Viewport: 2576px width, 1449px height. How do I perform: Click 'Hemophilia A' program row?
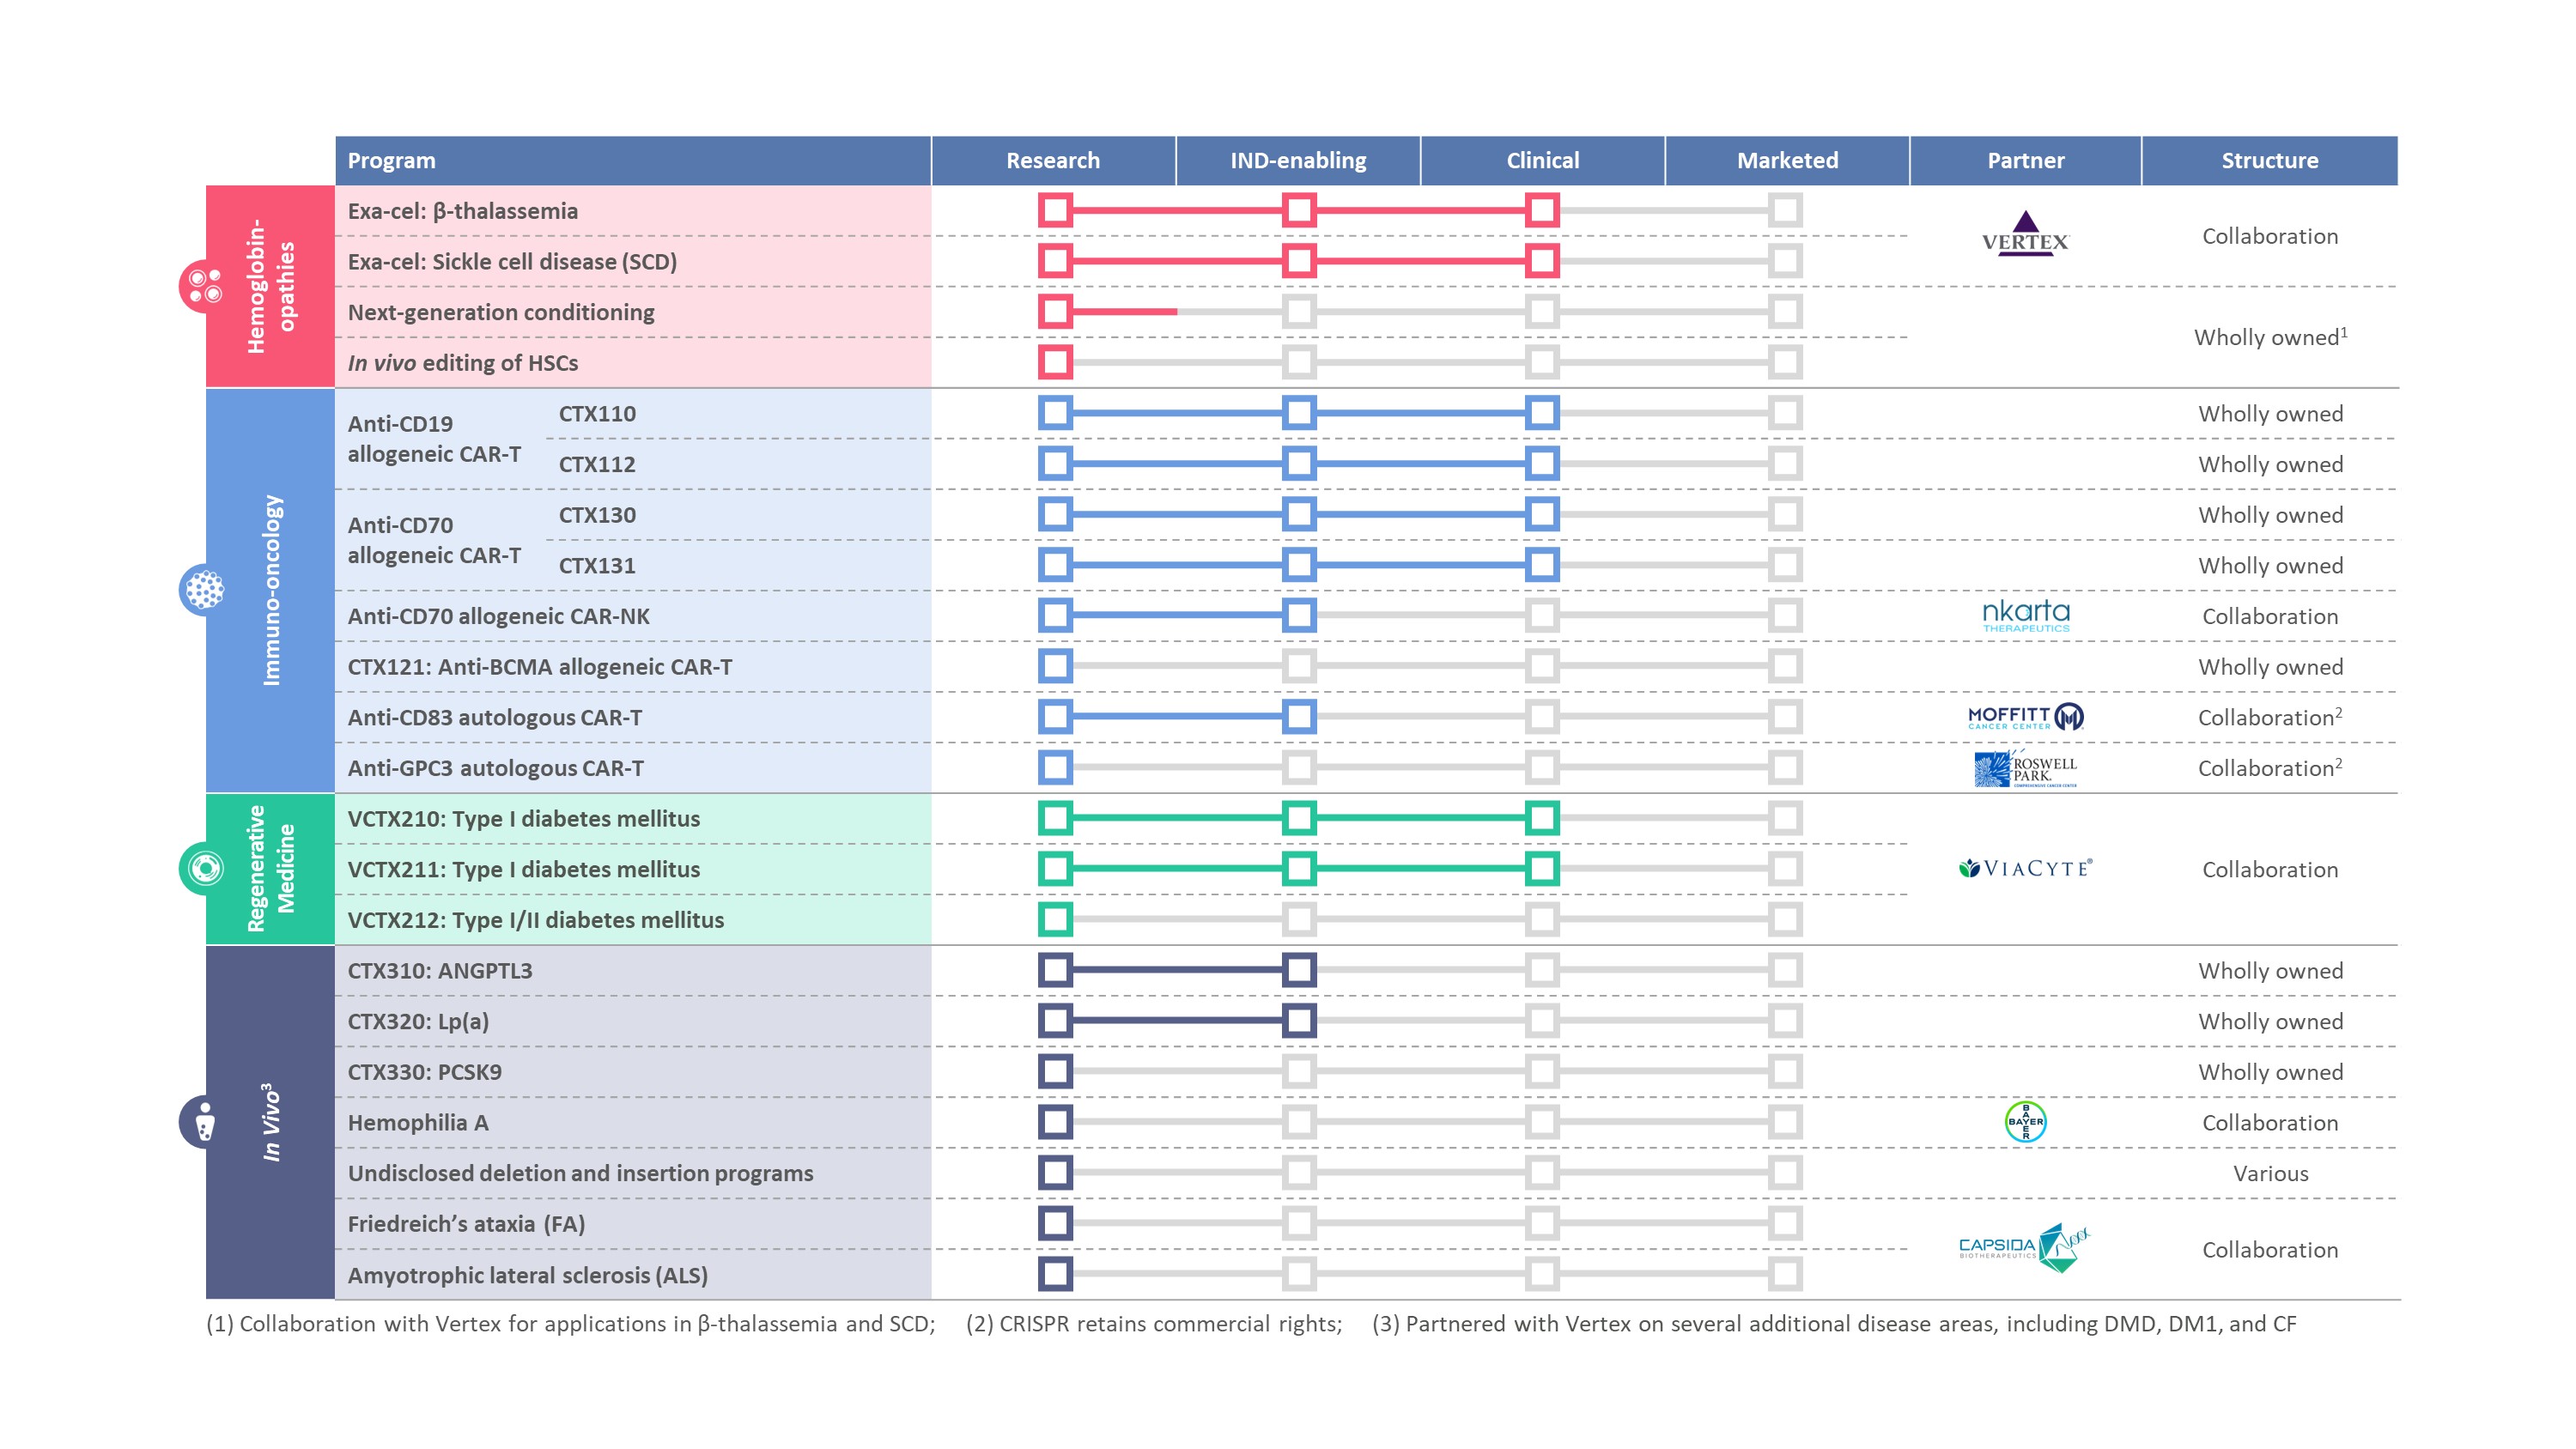(x=633, y=1123)
